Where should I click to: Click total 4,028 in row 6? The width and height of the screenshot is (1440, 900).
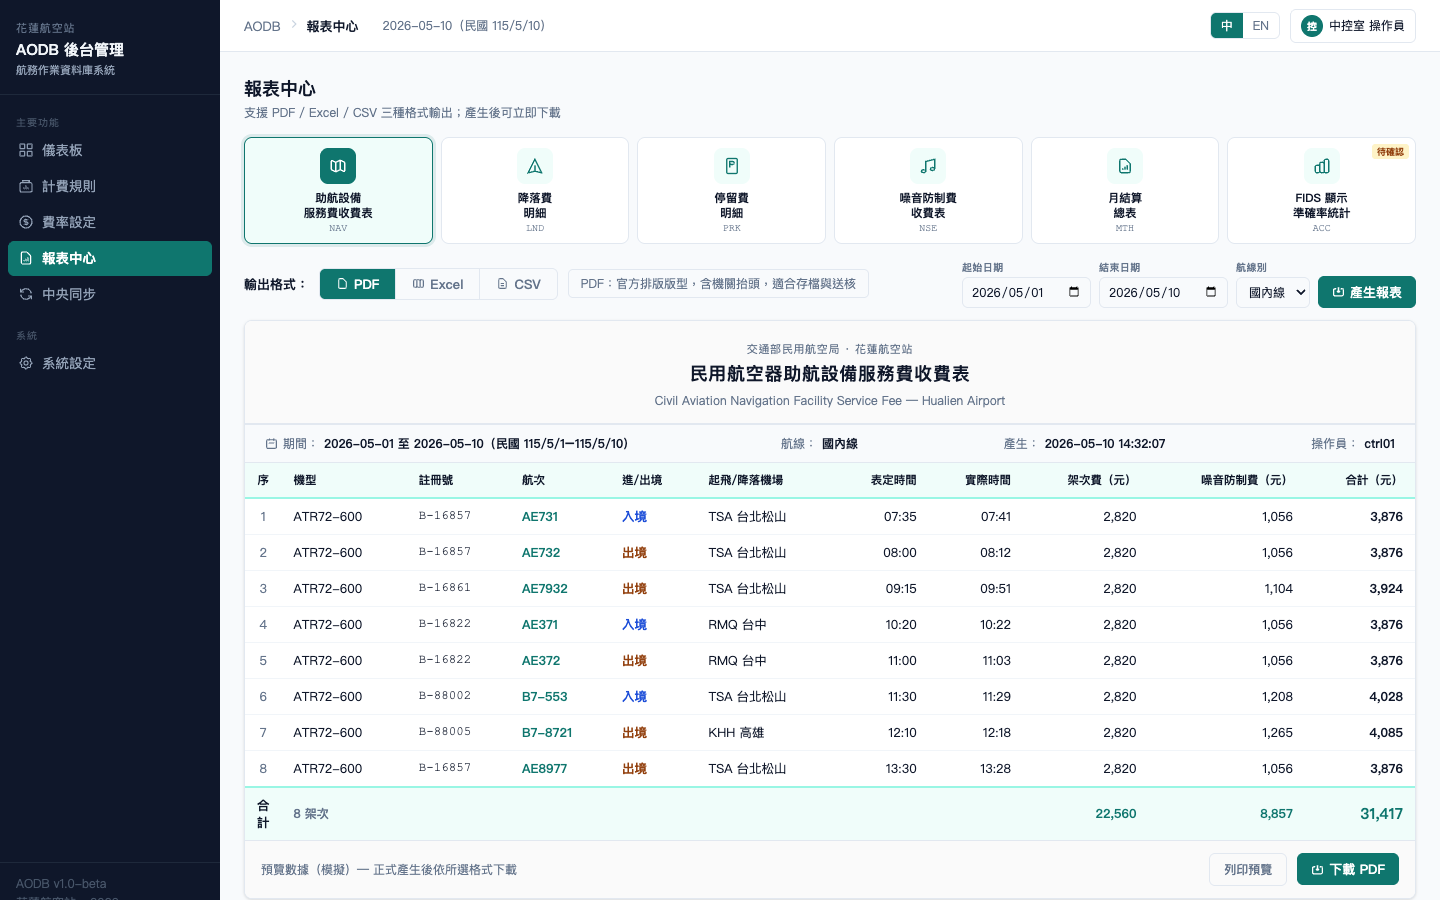1386,697
